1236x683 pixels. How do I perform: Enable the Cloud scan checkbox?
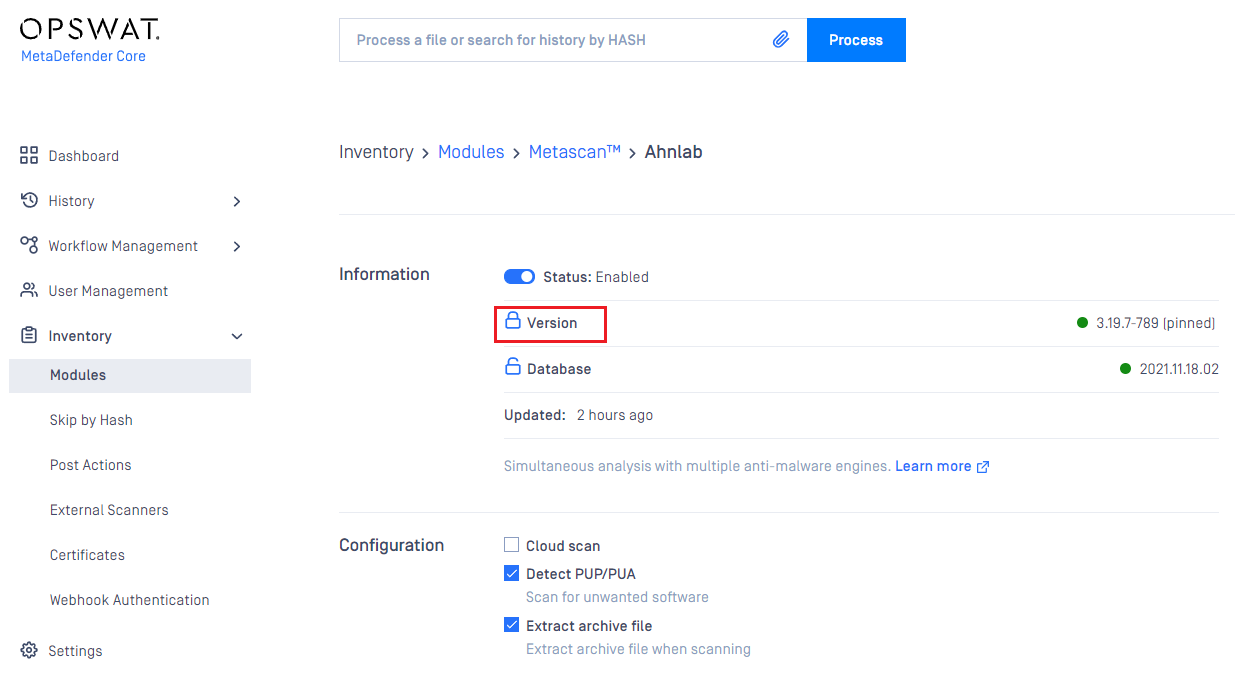[512, 545]
